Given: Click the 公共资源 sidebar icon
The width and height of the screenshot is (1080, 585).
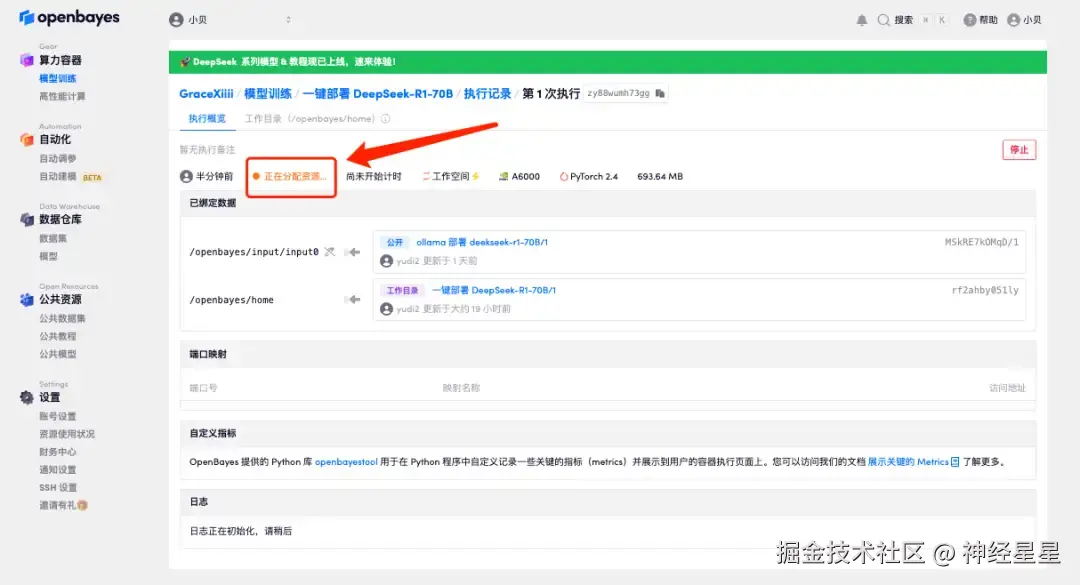Looking at the screenshot, I should (x=26, y=299).
